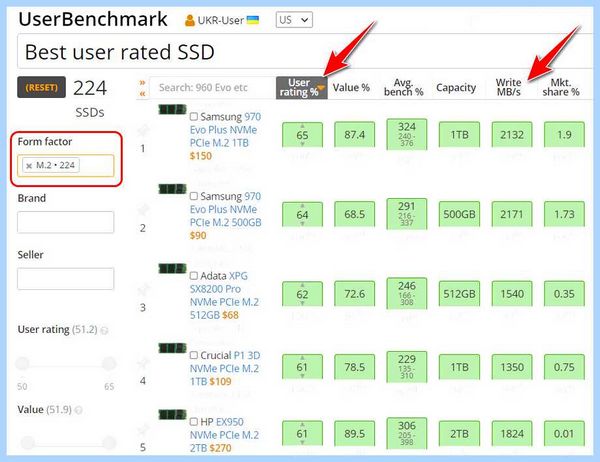Sort by Mkt. share % column
The height and width of the screenshot is (462, 600).
(561, 88)
